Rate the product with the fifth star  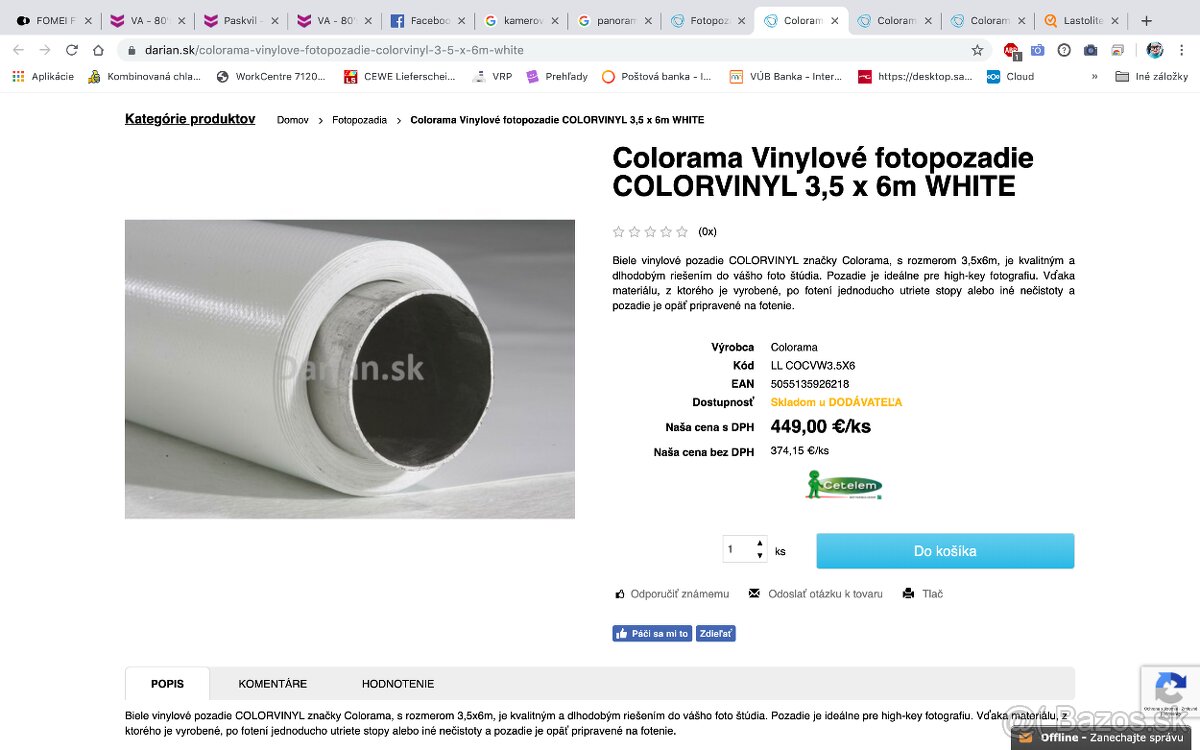682,232
